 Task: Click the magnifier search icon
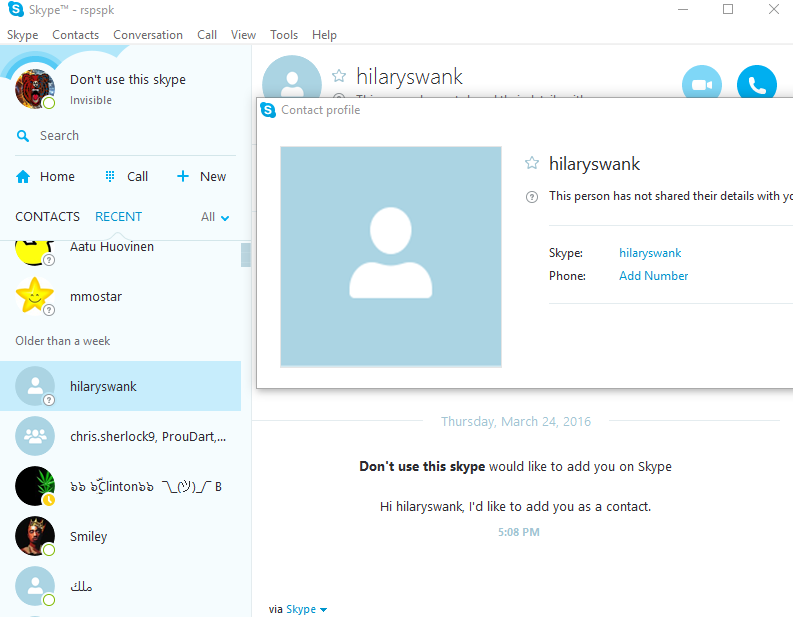[23, 136]
